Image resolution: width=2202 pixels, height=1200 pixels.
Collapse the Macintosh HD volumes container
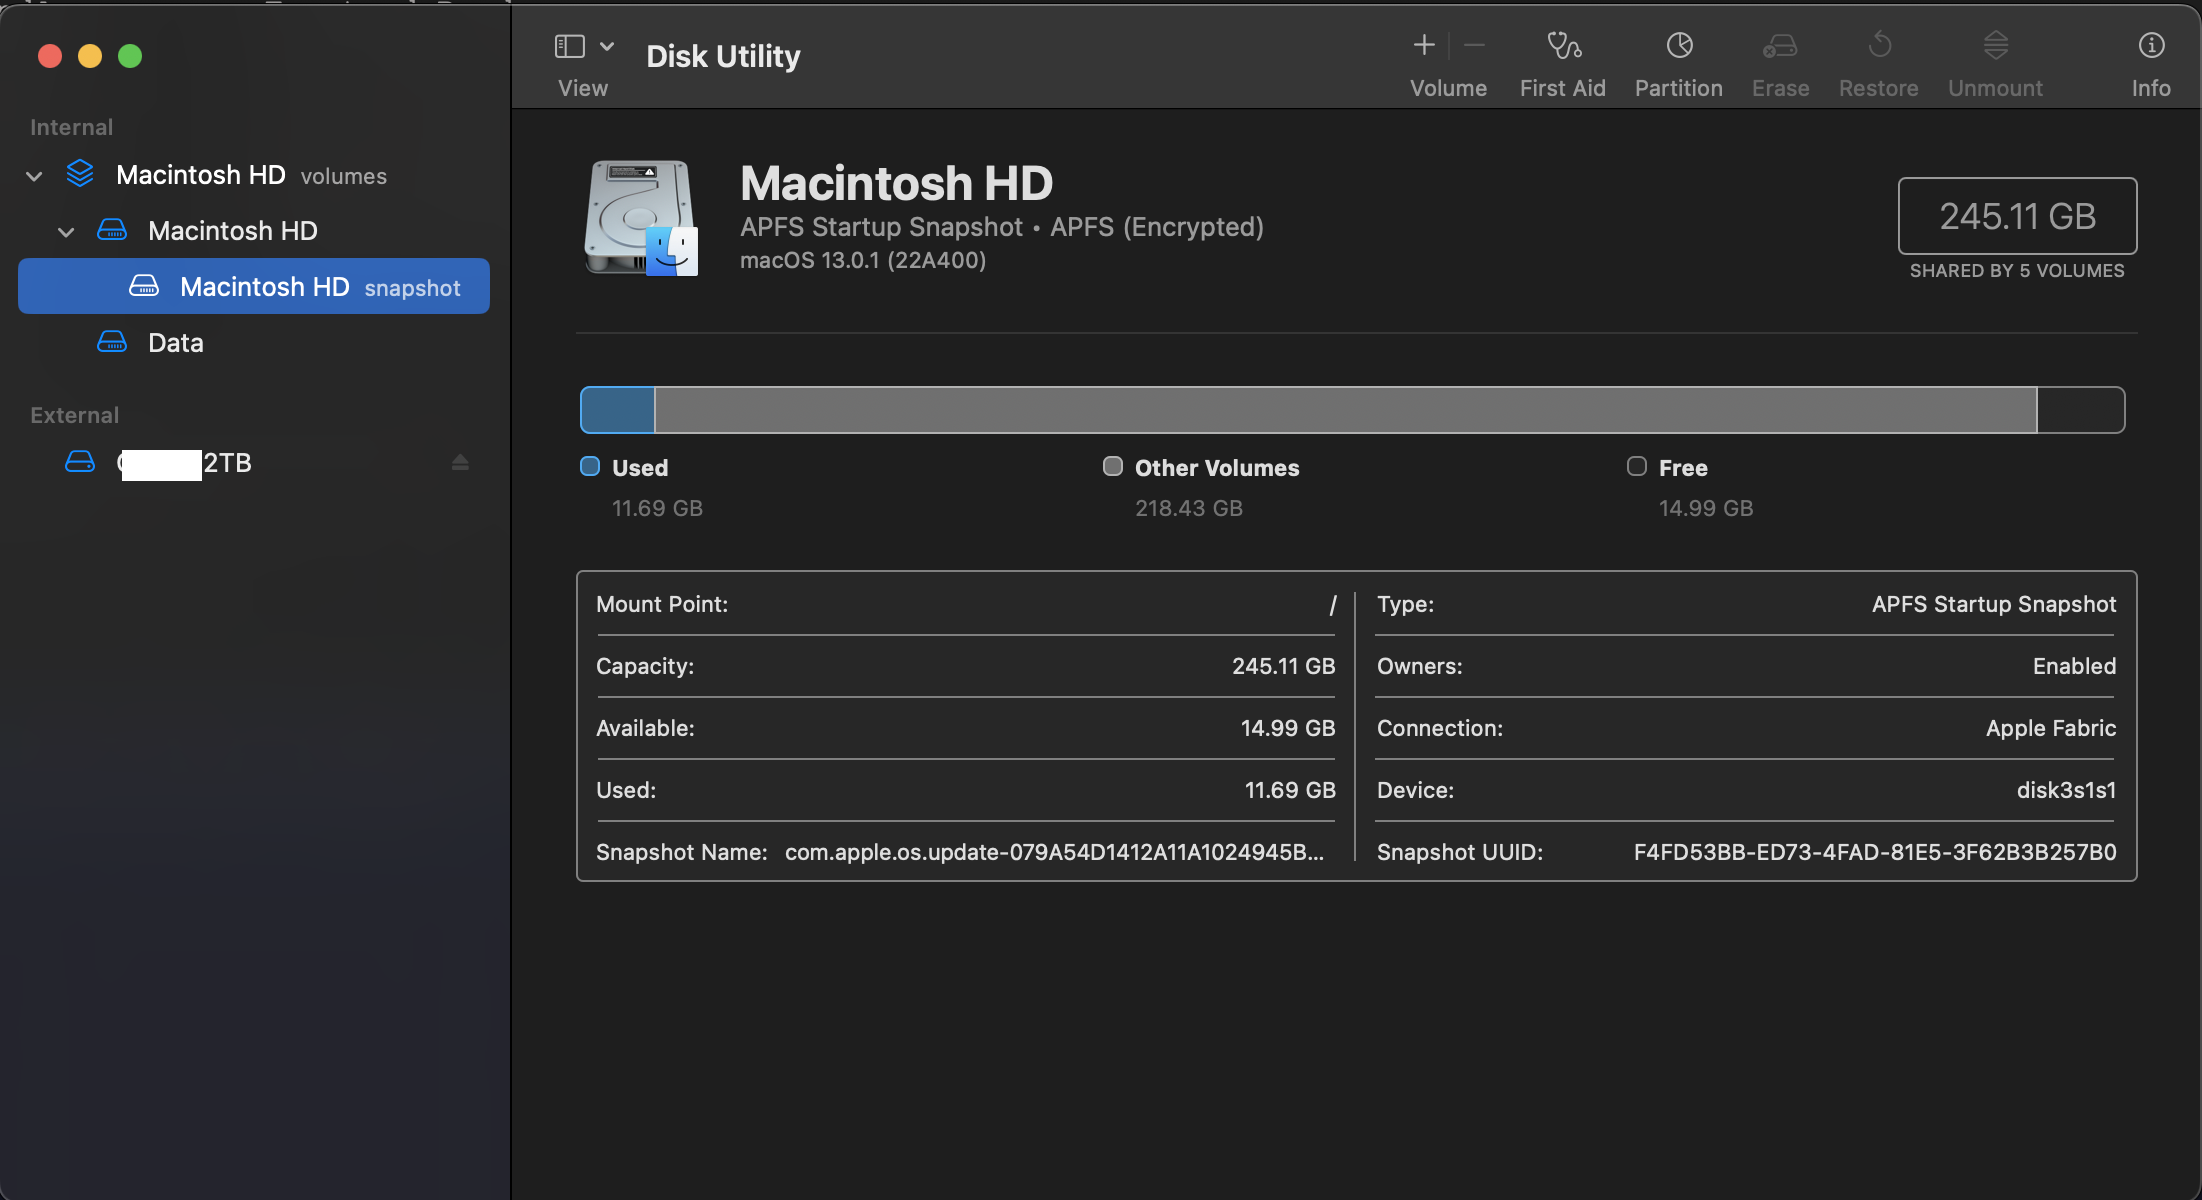click(34, 176)
